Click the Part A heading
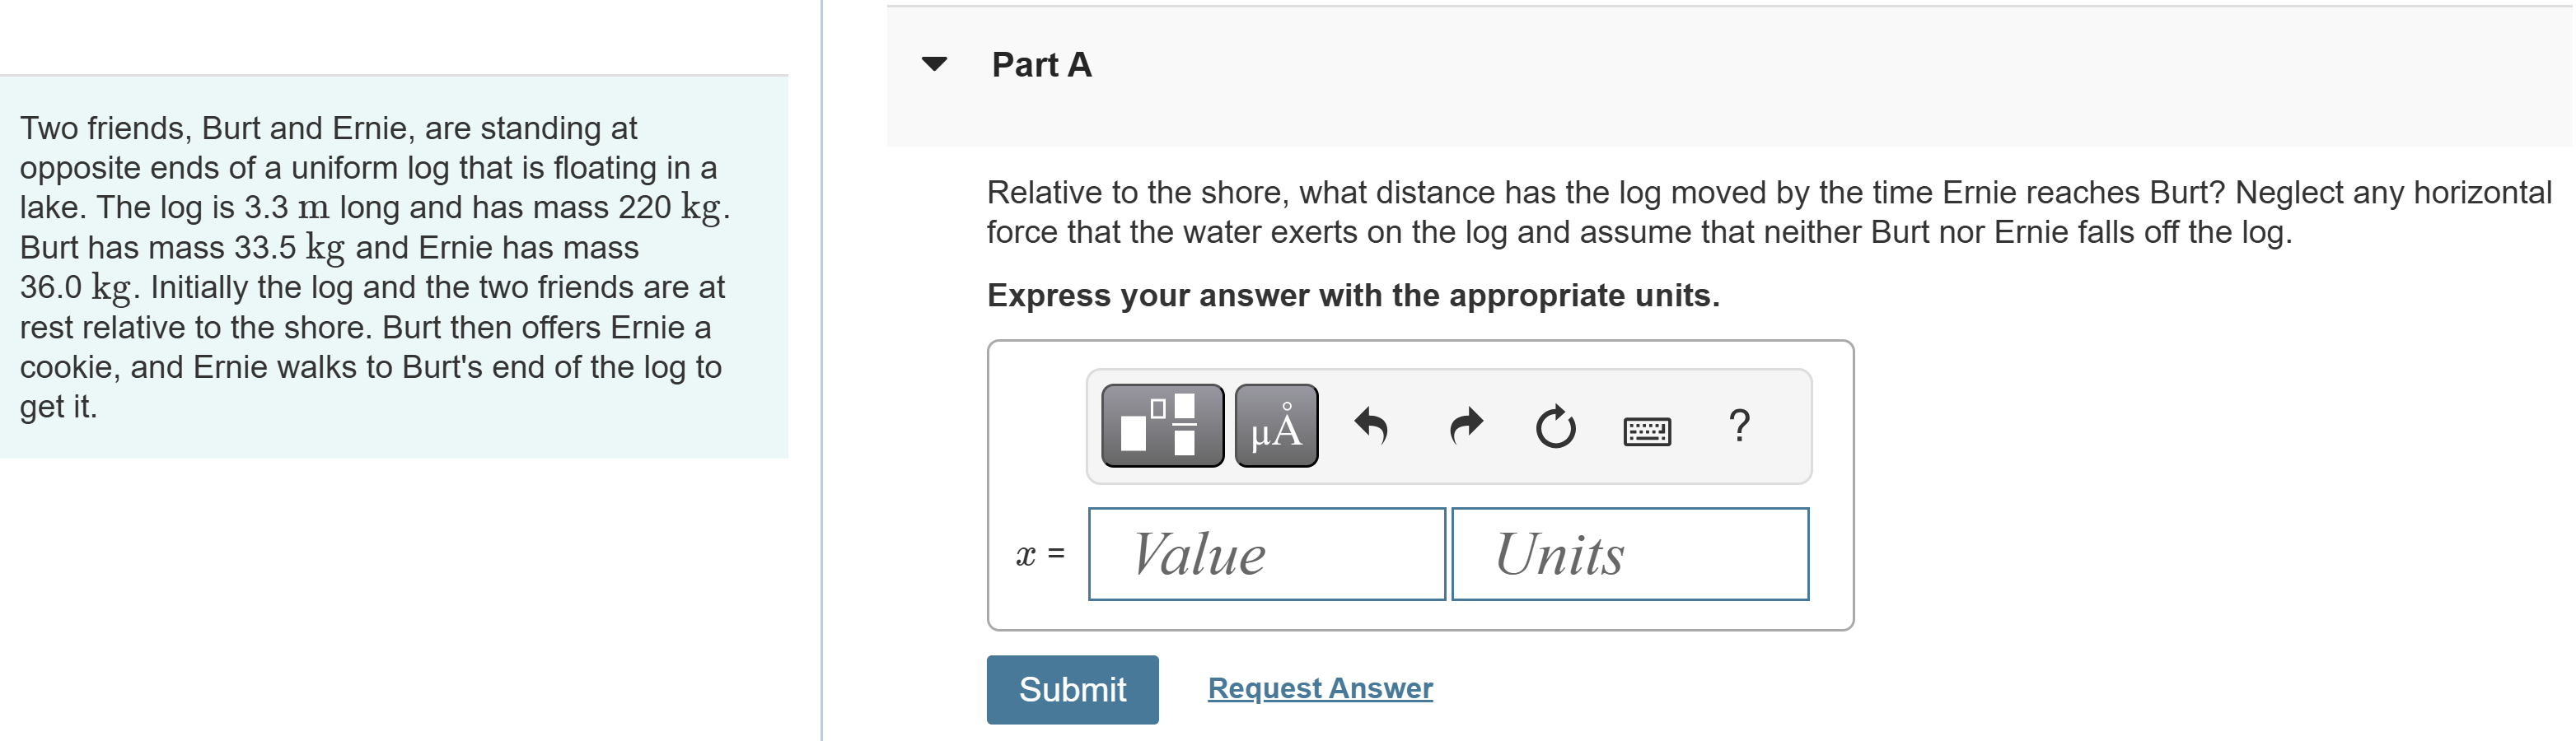2576x741 pixels. 1041,65
